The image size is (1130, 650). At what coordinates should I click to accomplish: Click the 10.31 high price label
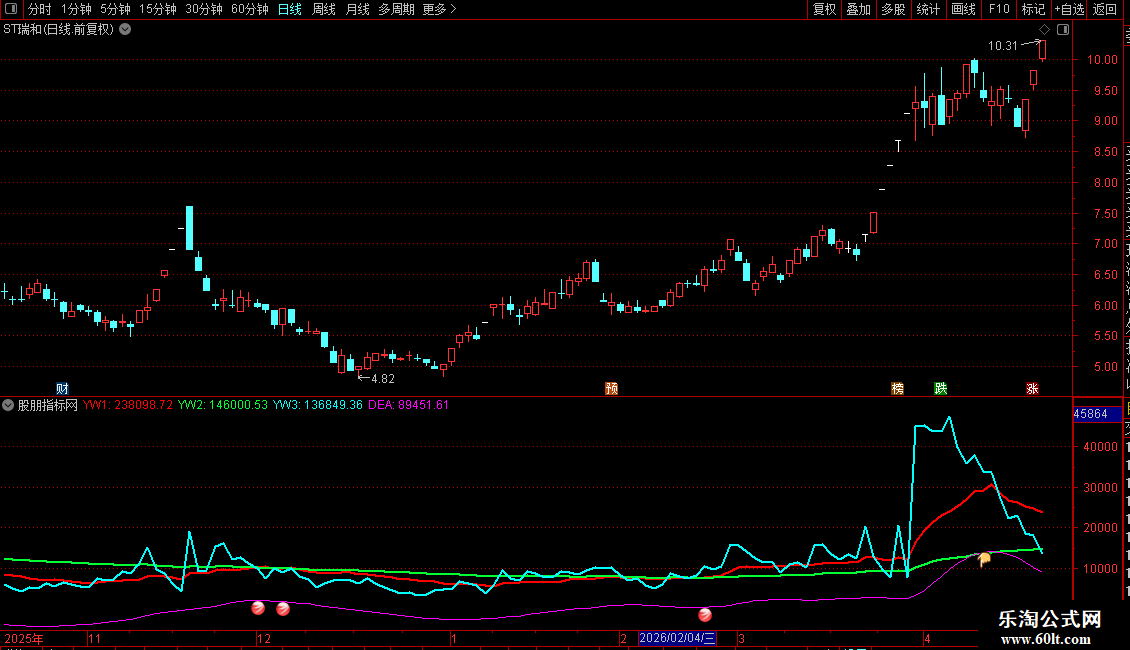(x=1002, y=46)
